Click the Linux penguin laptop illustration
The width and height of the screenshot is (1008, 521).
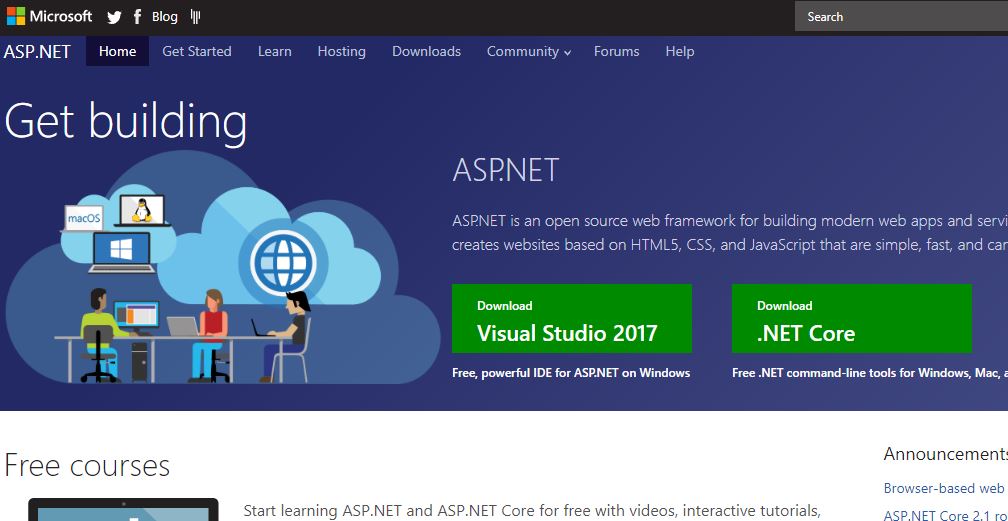(x=142, y=210)
